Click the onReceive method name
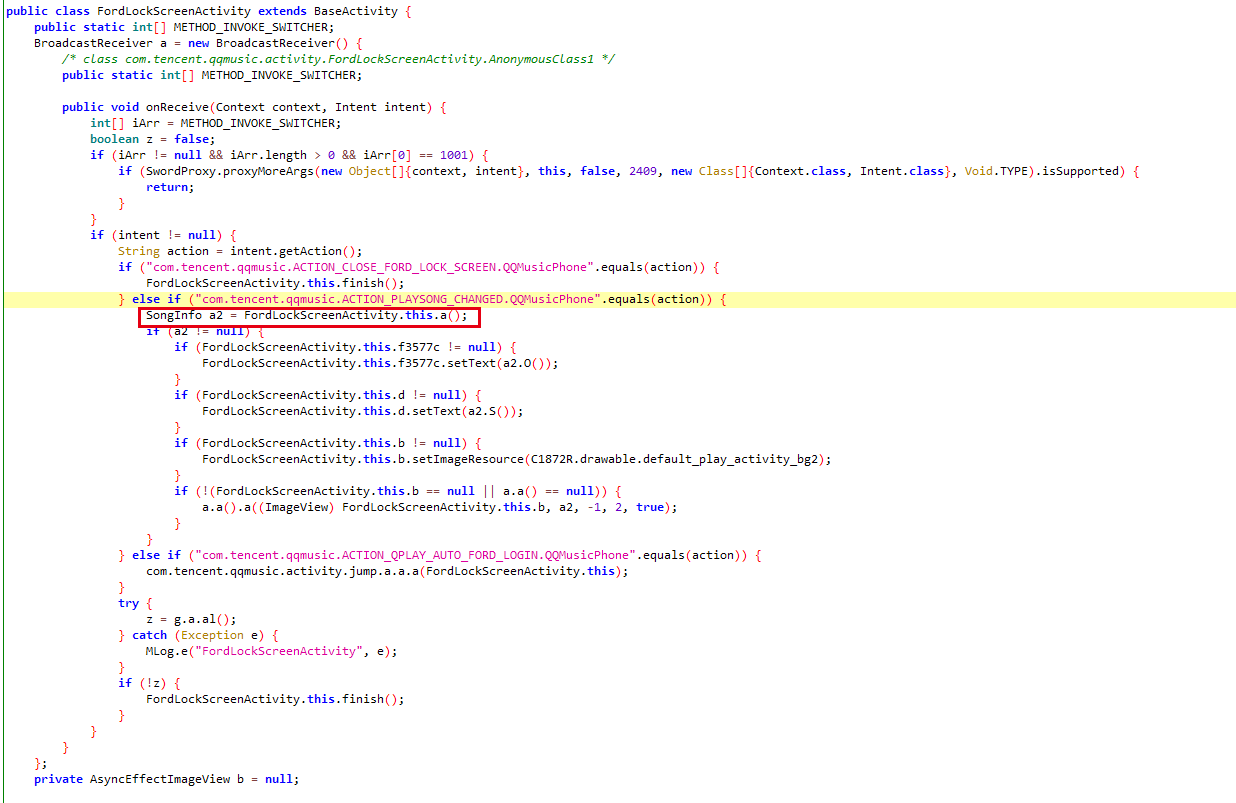Viewport: 1236px width, 803px height. coord(177,107)
